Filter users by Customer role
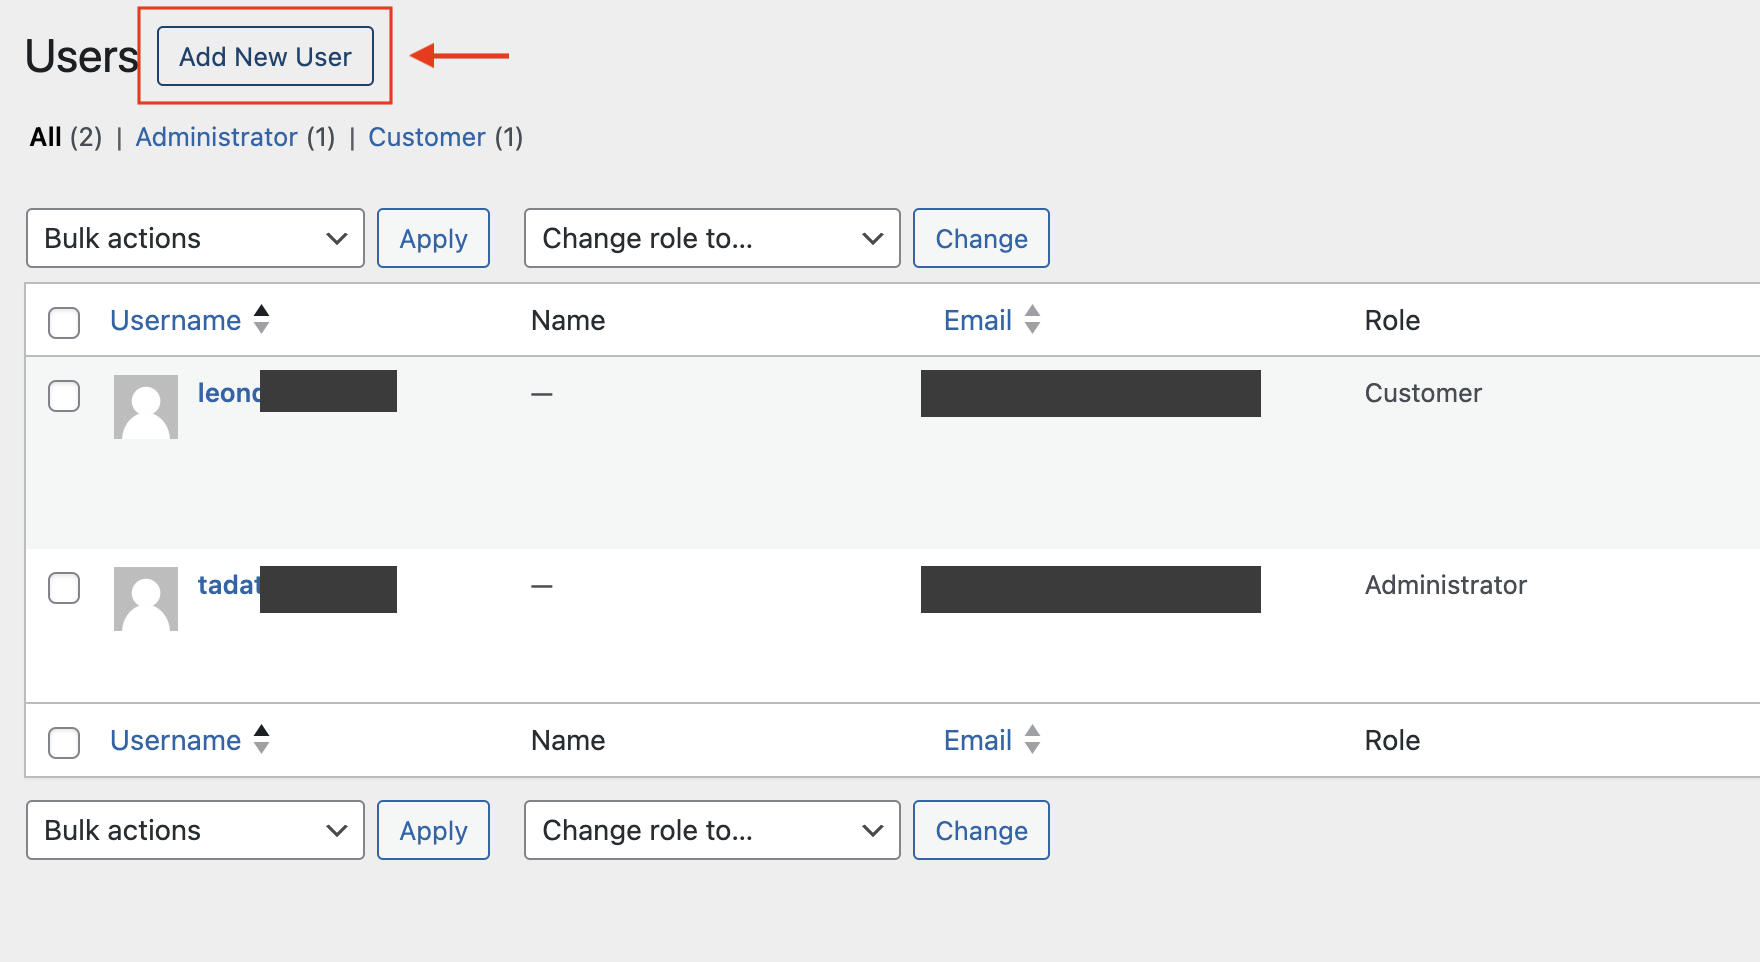 426,137
